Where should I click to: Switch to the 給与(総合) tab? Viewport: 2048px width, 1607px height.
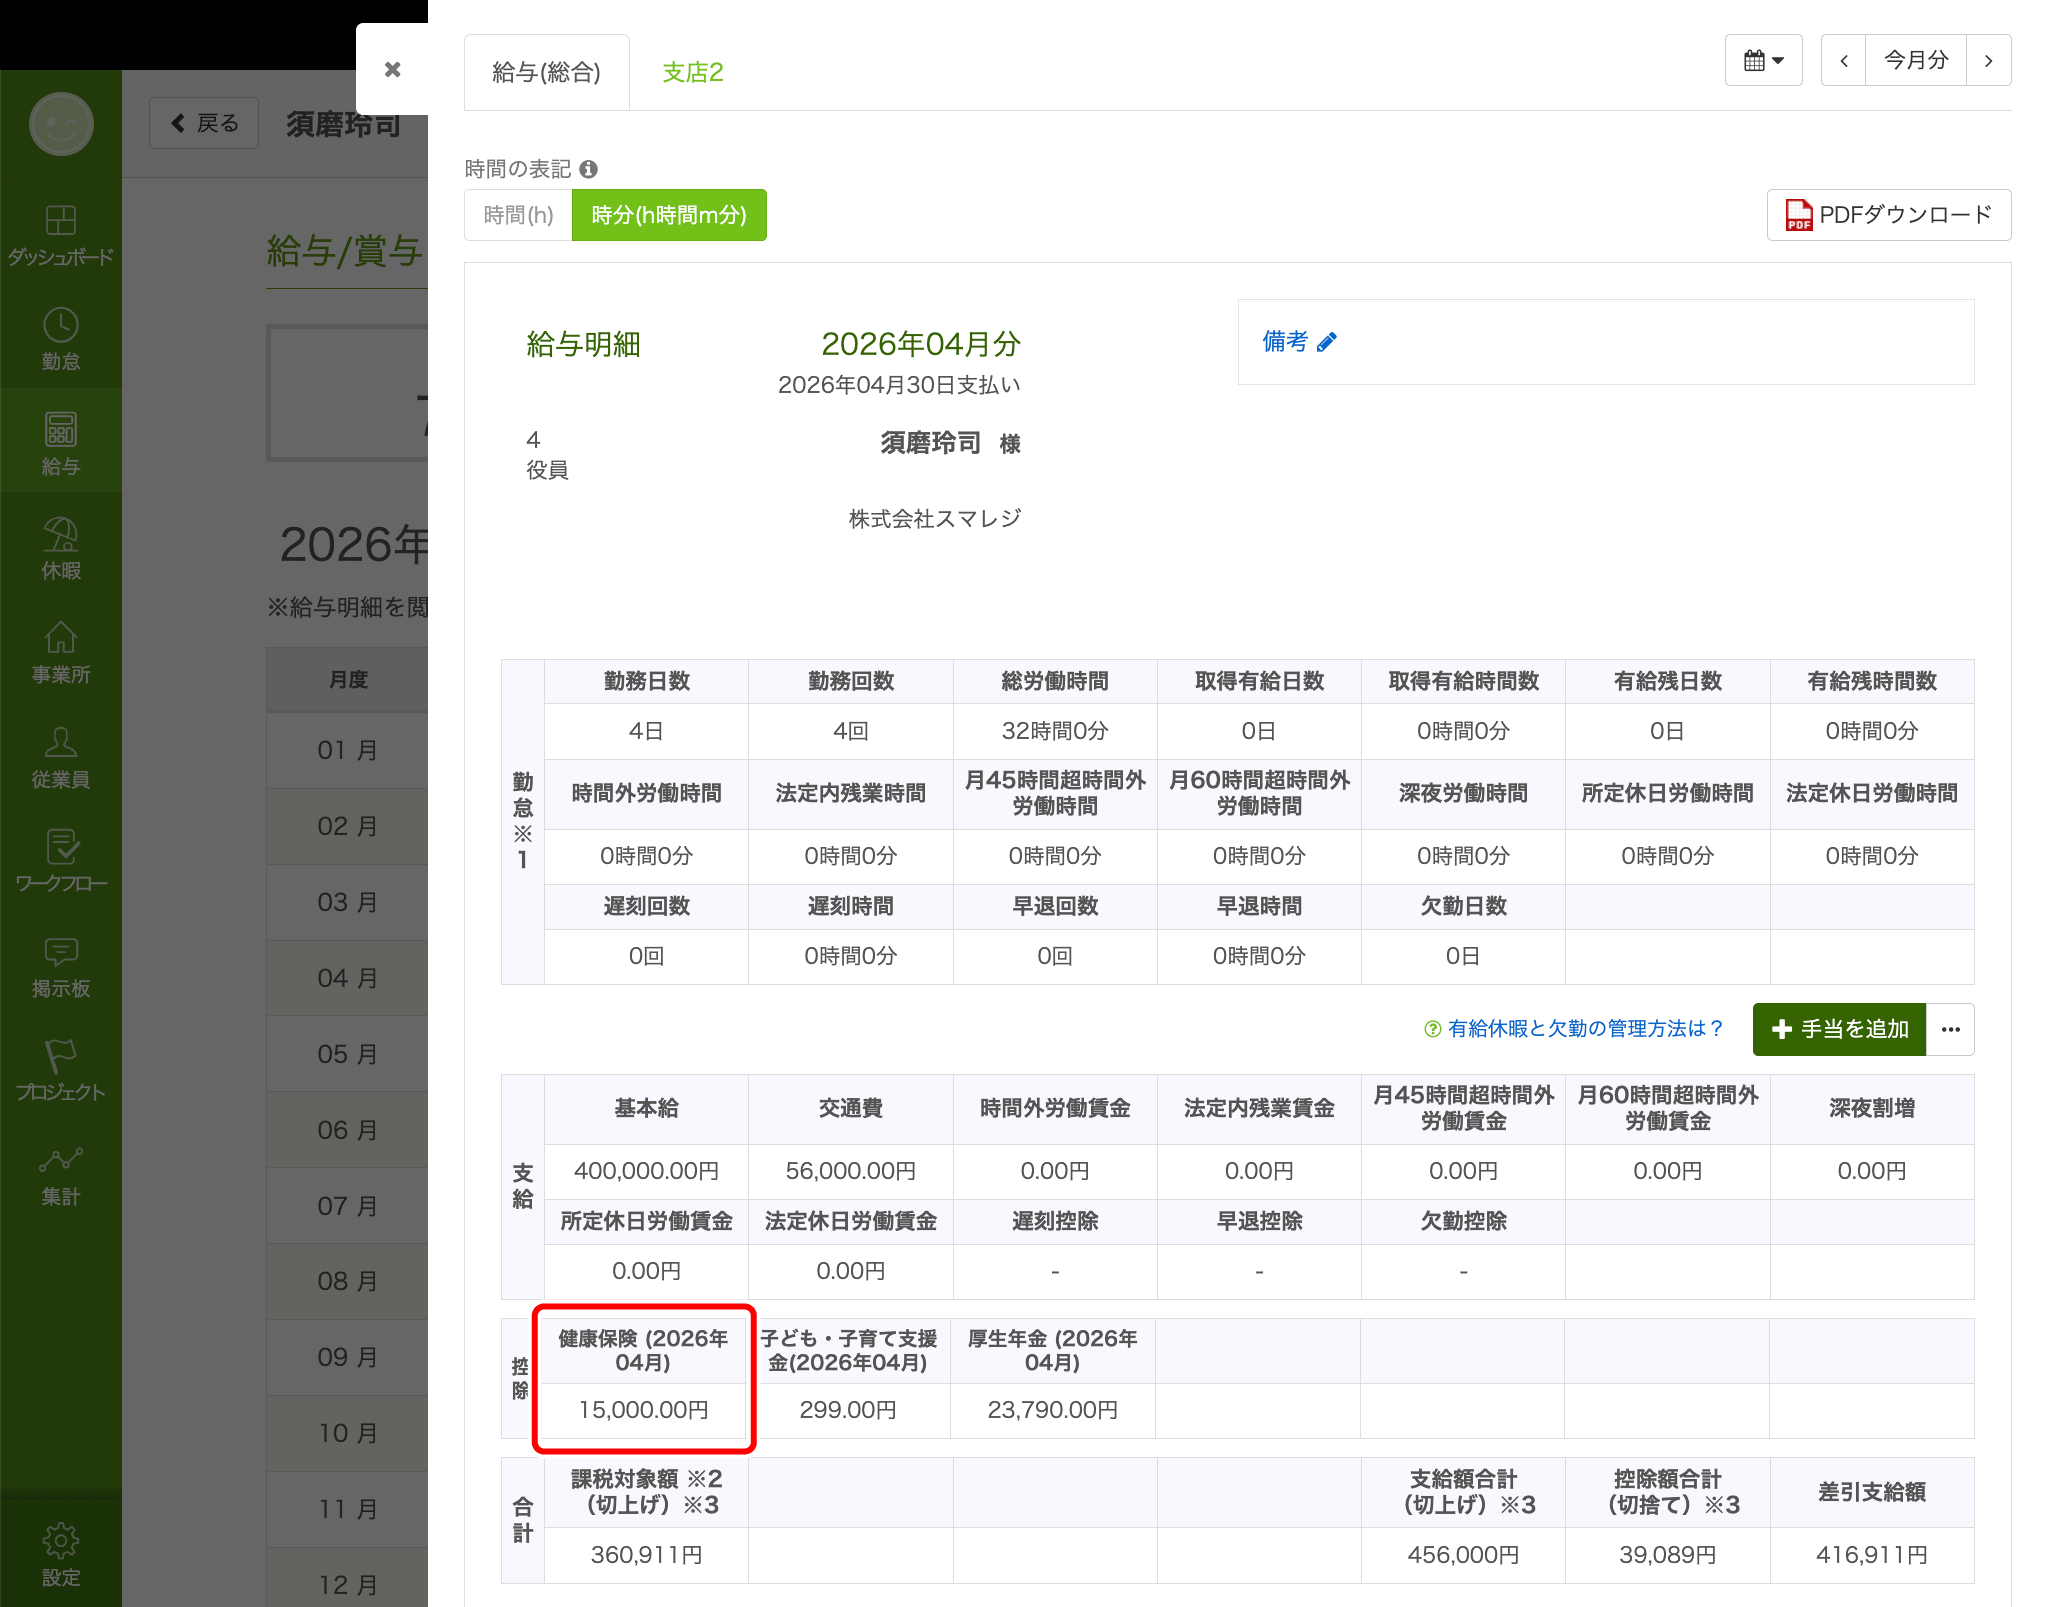(x=546, y=71)
